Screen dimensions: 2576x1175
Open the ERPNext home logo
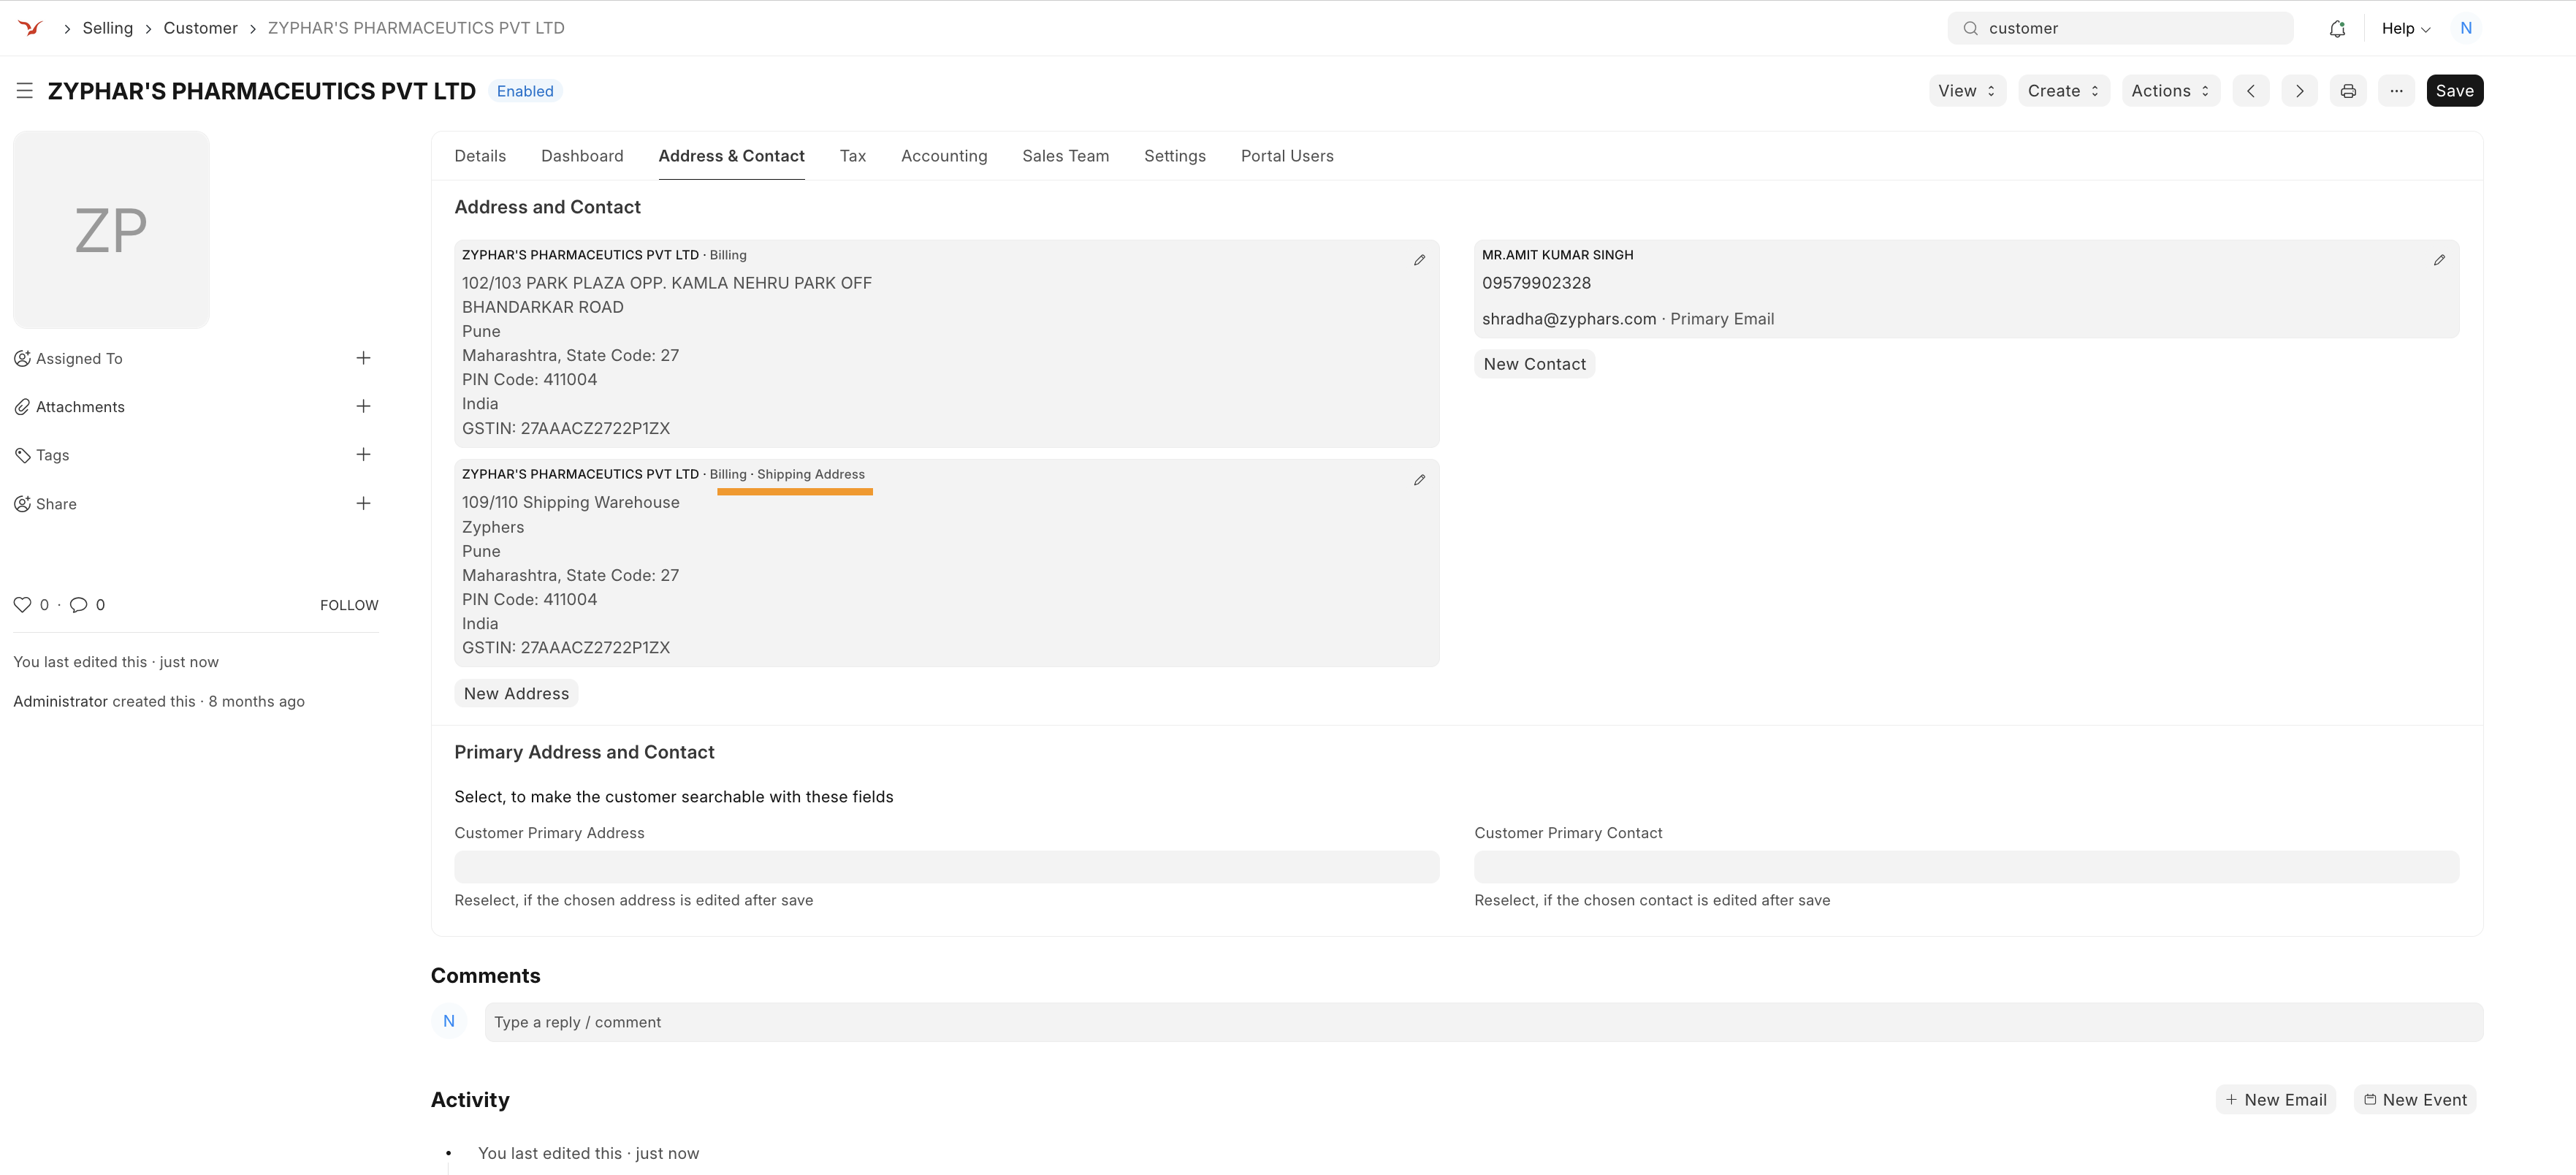30,28
